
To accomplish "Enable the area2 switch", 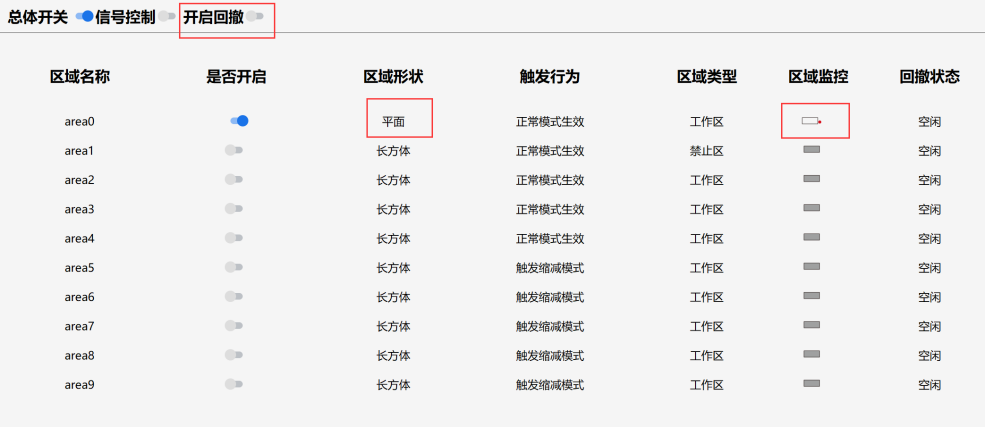I will click(x=234, y=180).
